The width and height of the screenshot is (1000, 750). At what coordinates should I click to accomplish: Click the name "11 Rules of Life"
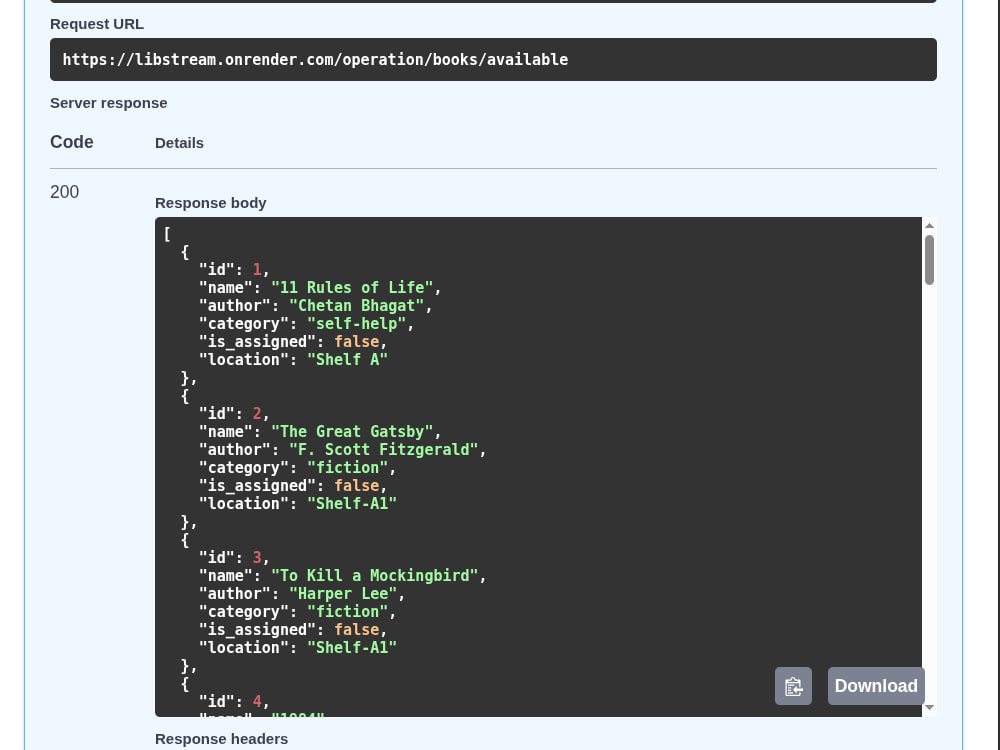pos(352,288)
